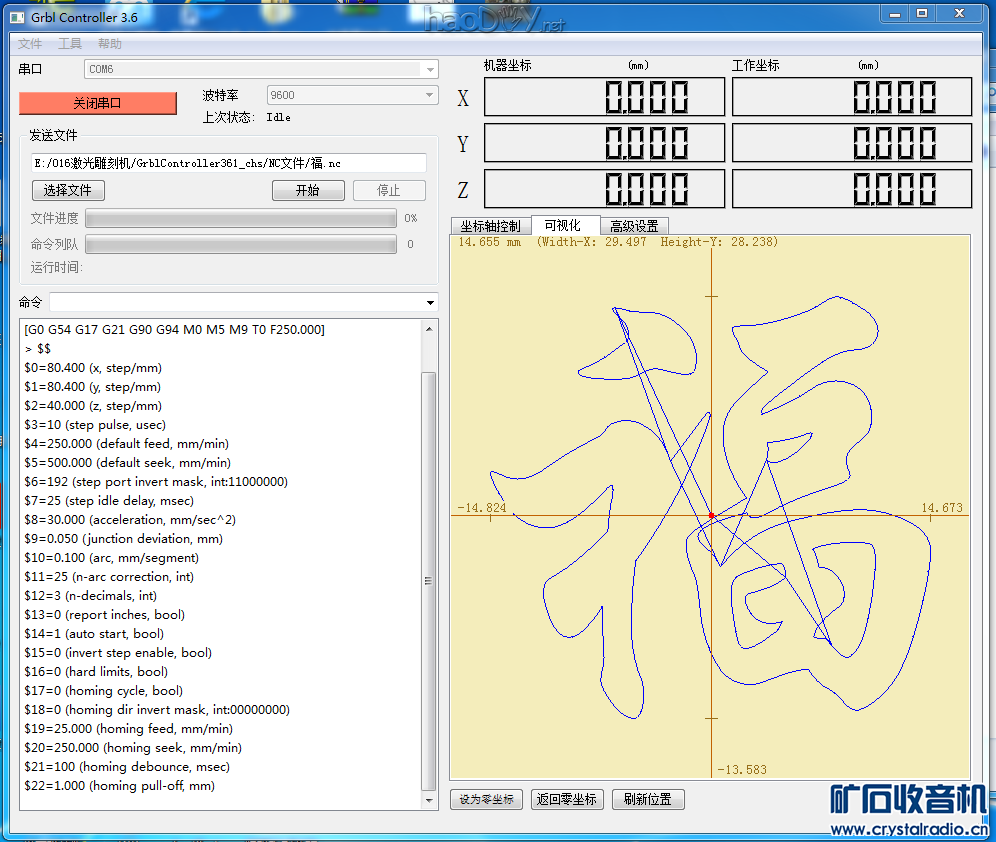Expand the 波特率 9600 dropdown
The image size is (996, 842).
coord(430,96)
